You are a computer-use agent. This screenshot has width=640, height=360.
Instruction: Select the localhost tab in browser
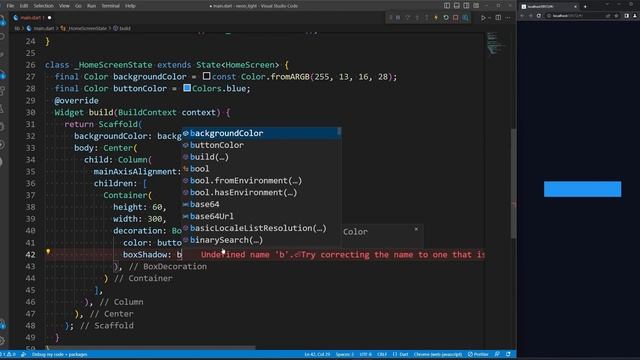click(x=549, y=7)
